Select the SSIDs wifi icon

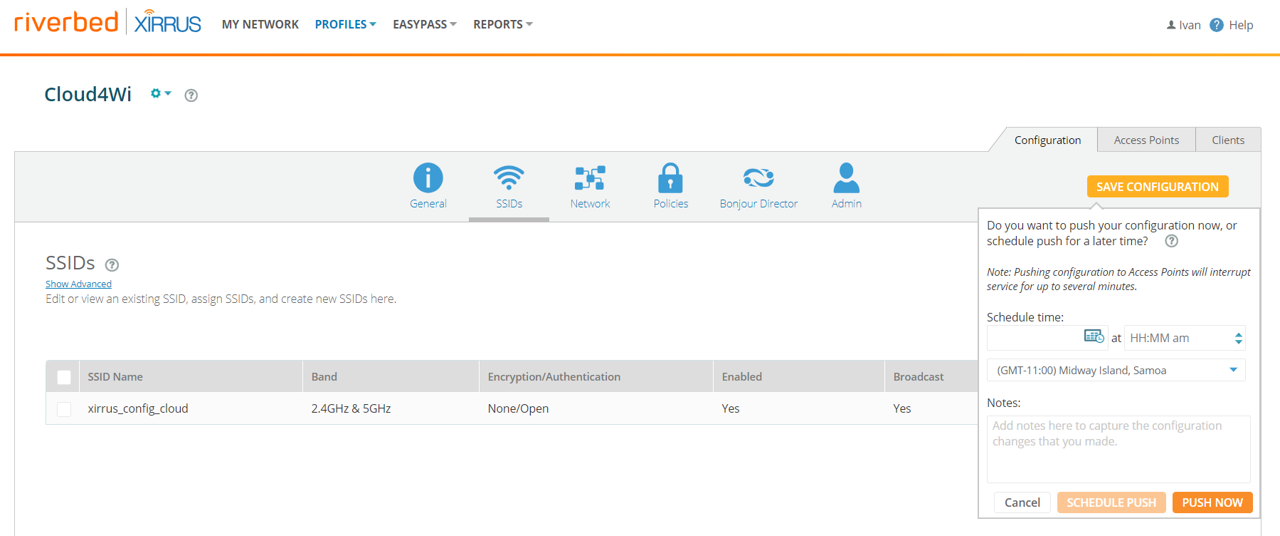(509, 179)
